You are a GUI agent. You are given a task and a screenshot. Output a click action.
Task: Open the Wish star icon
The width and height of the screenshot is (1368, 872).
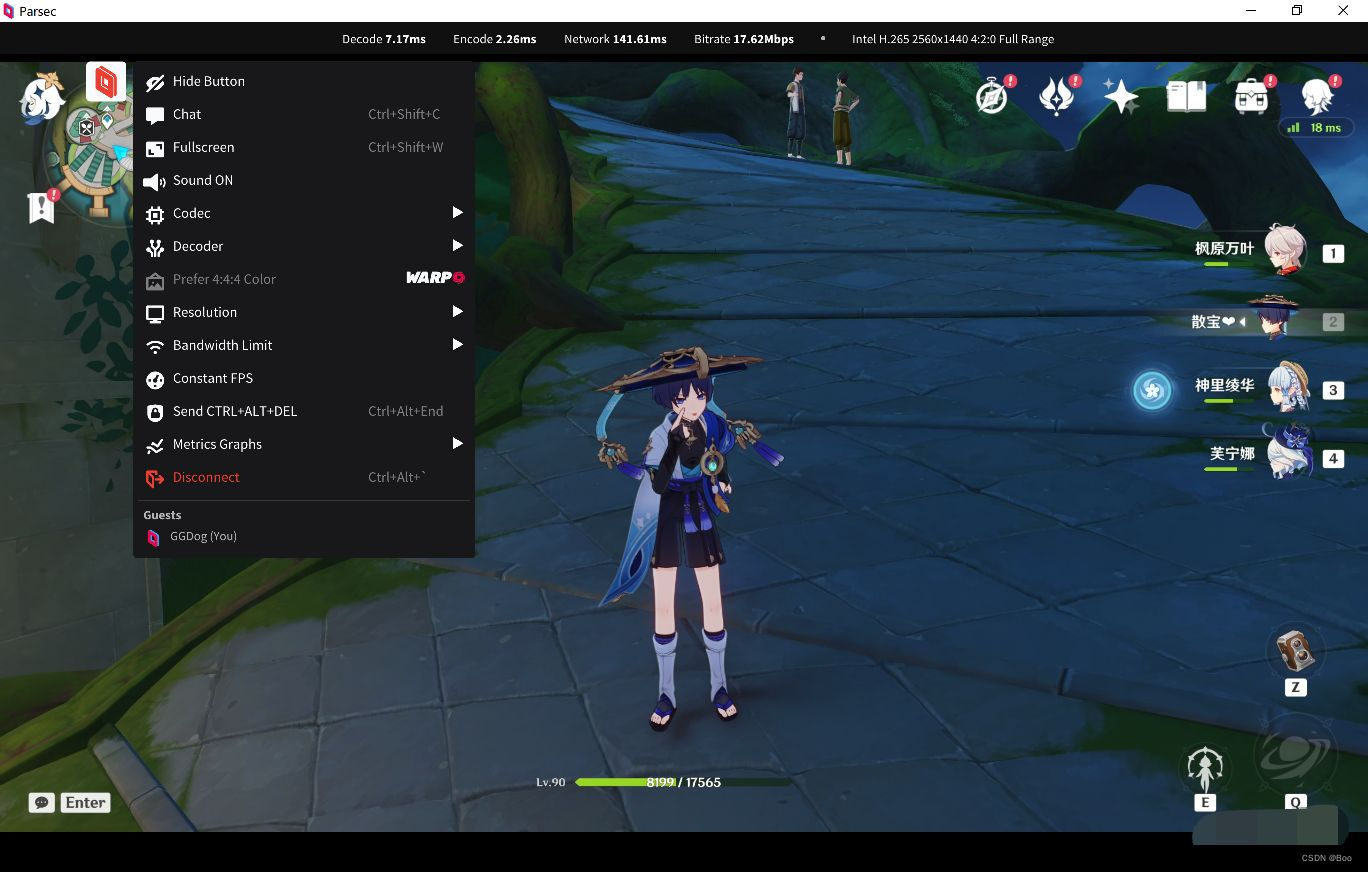point(1121,97)
